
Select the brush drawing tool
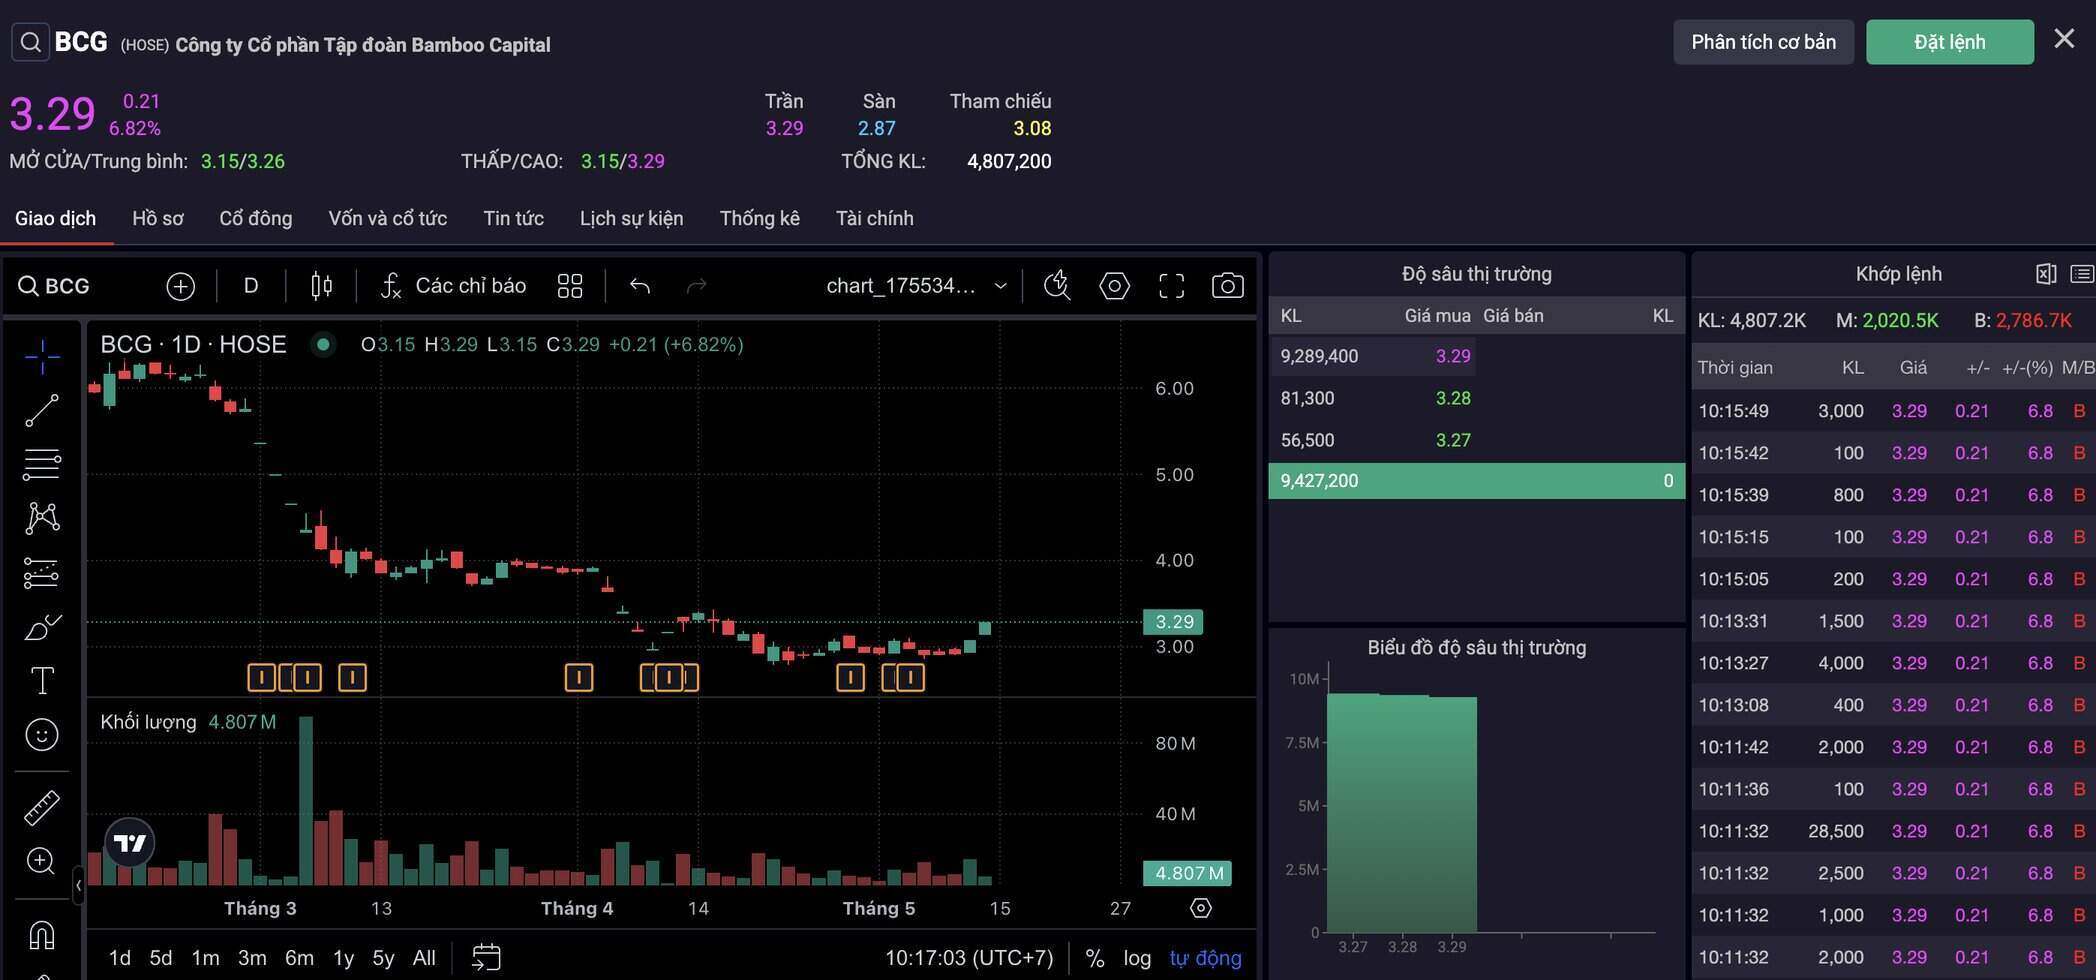point(43,626)
